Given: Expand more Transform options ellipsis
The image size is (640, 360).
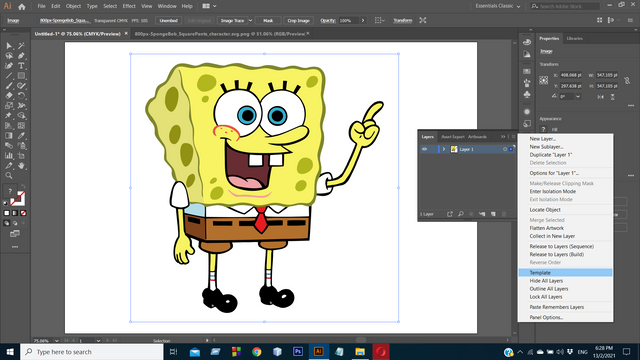Looking at the screenshot, I should [631, 106].
